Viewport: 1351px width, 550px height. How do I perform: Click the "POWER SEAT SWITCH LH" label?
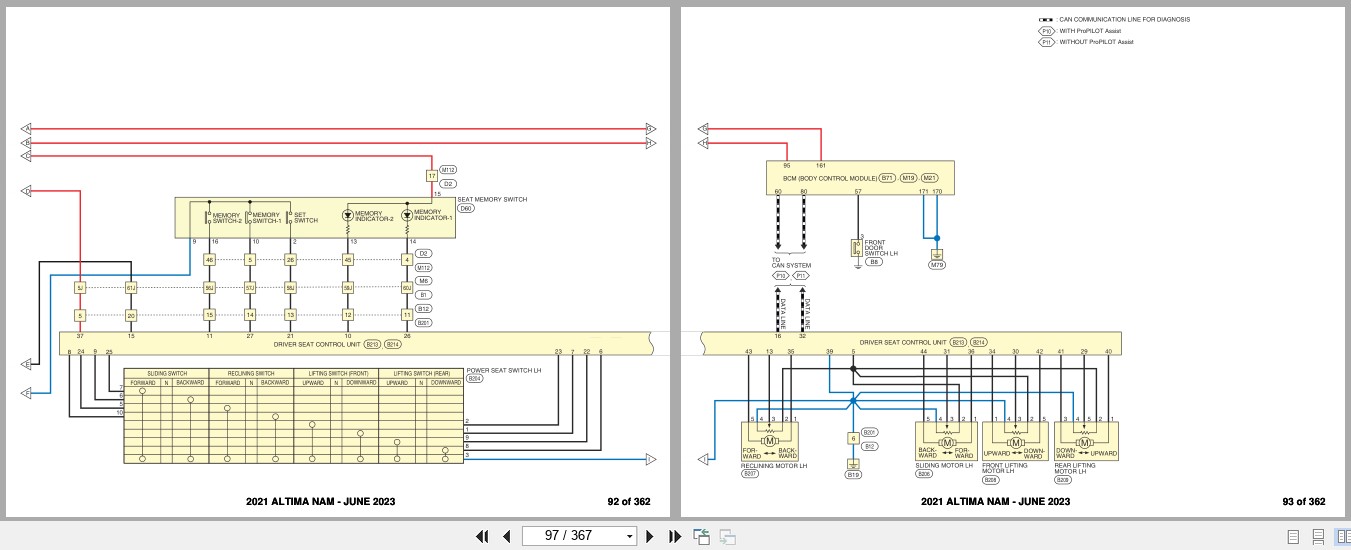503,372
